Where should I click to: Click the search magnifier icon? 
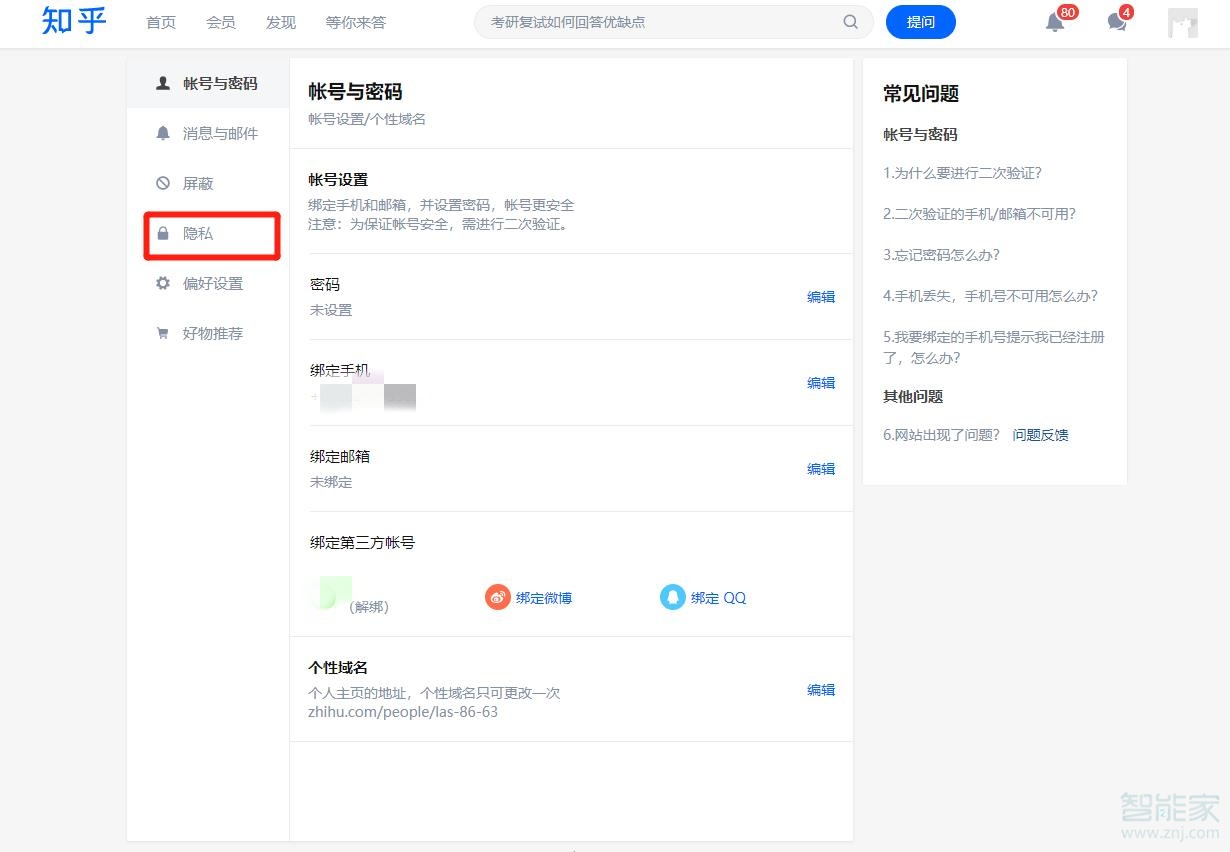pos(850,21)
